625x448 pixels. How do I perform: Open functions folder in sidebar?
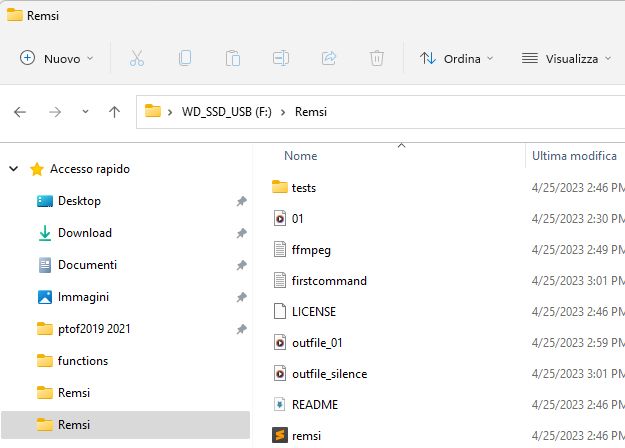click(x=83, y=361)
